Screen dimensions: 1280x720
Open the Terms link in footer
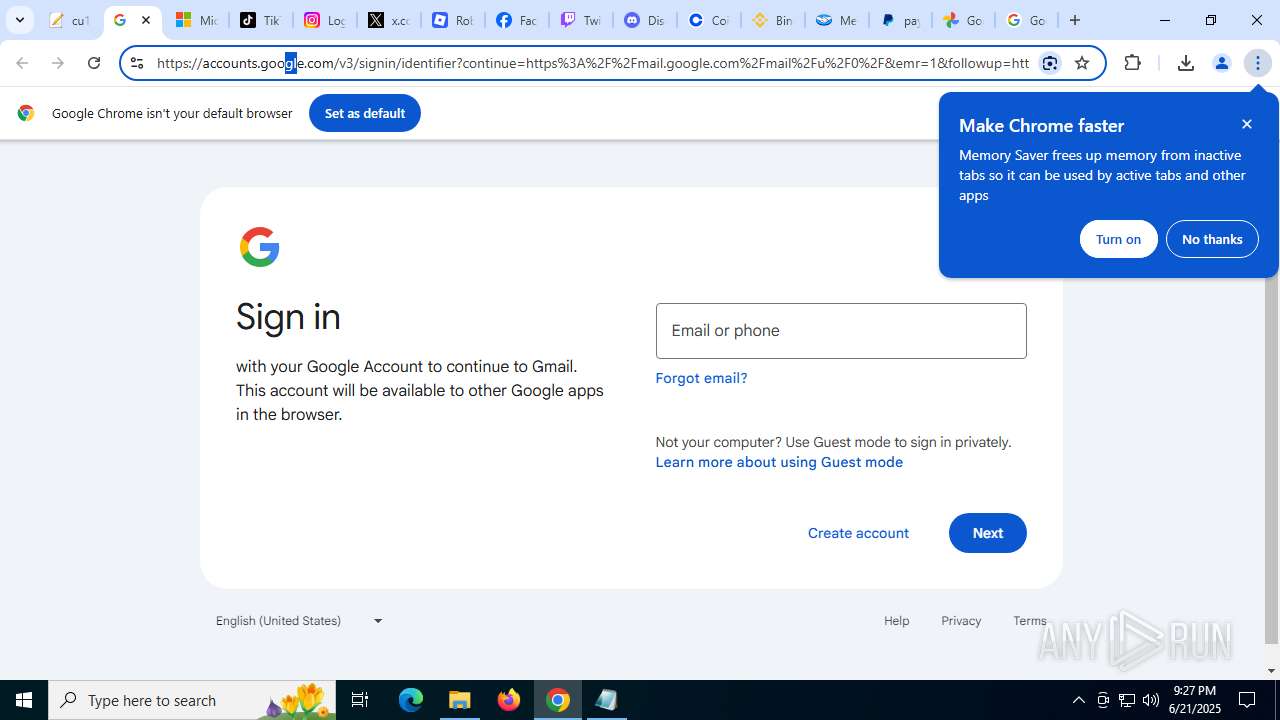point(1030,621)
